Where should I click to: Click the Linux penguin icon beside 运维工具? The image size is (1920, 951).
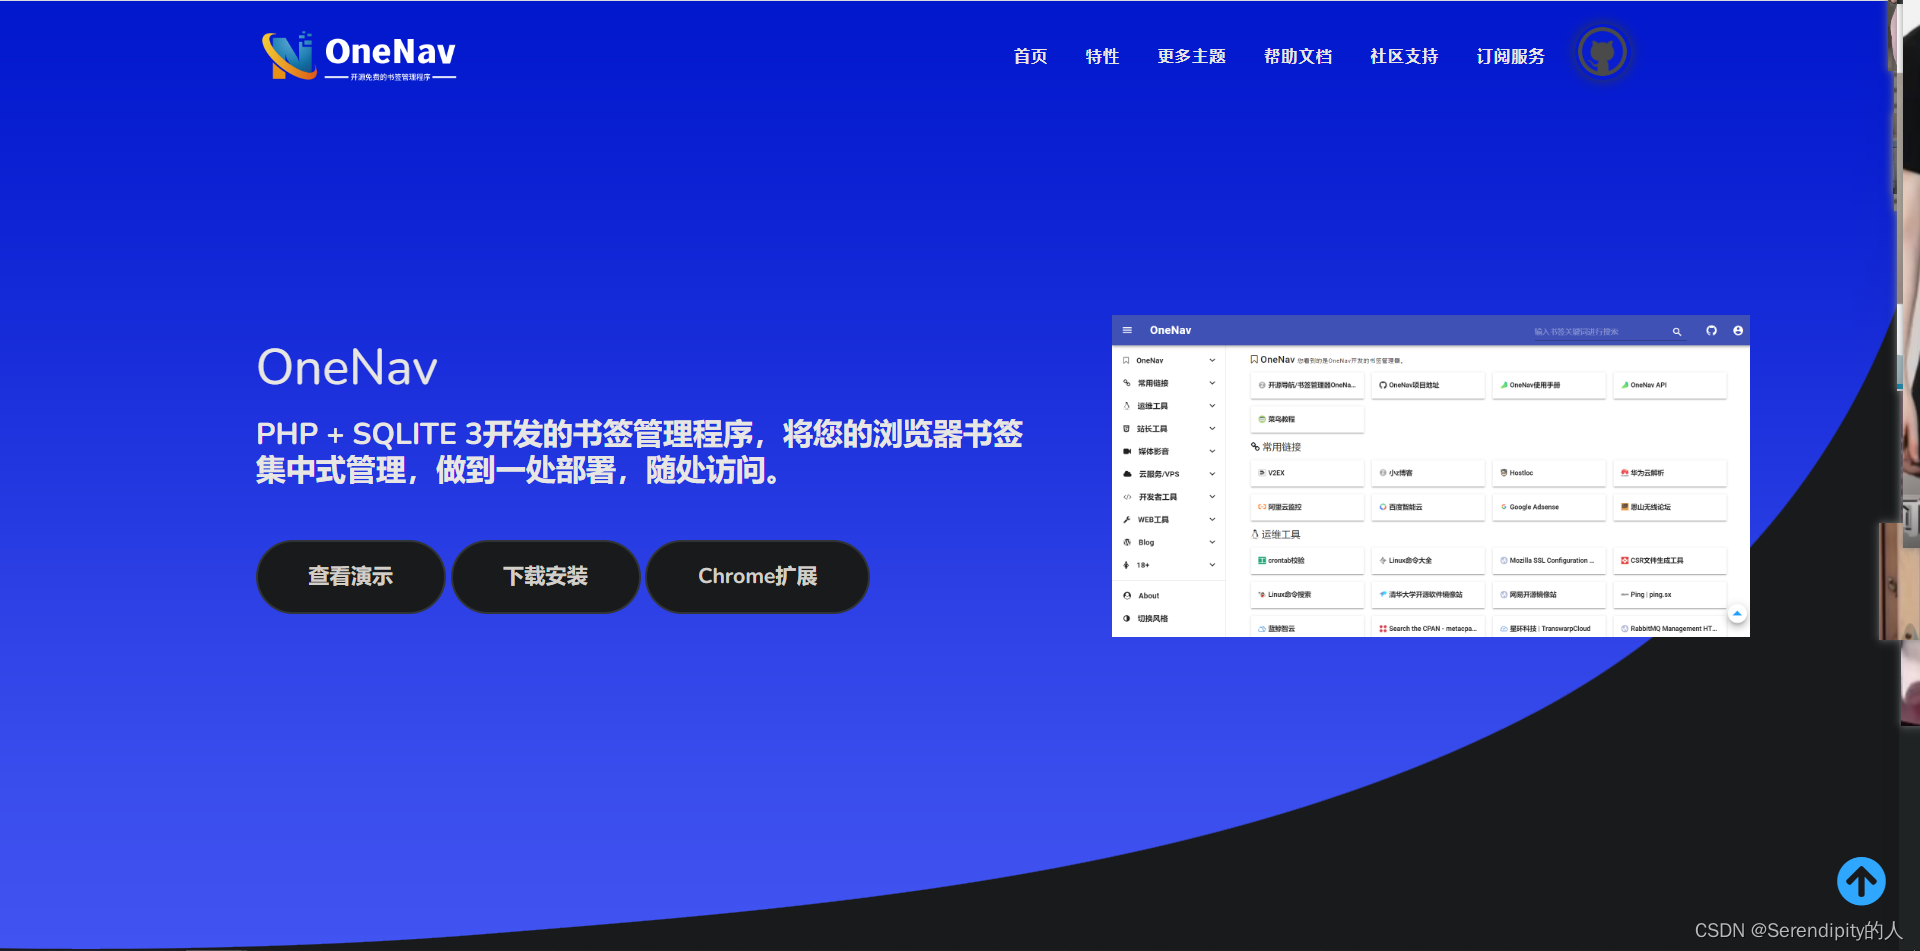1126,406
